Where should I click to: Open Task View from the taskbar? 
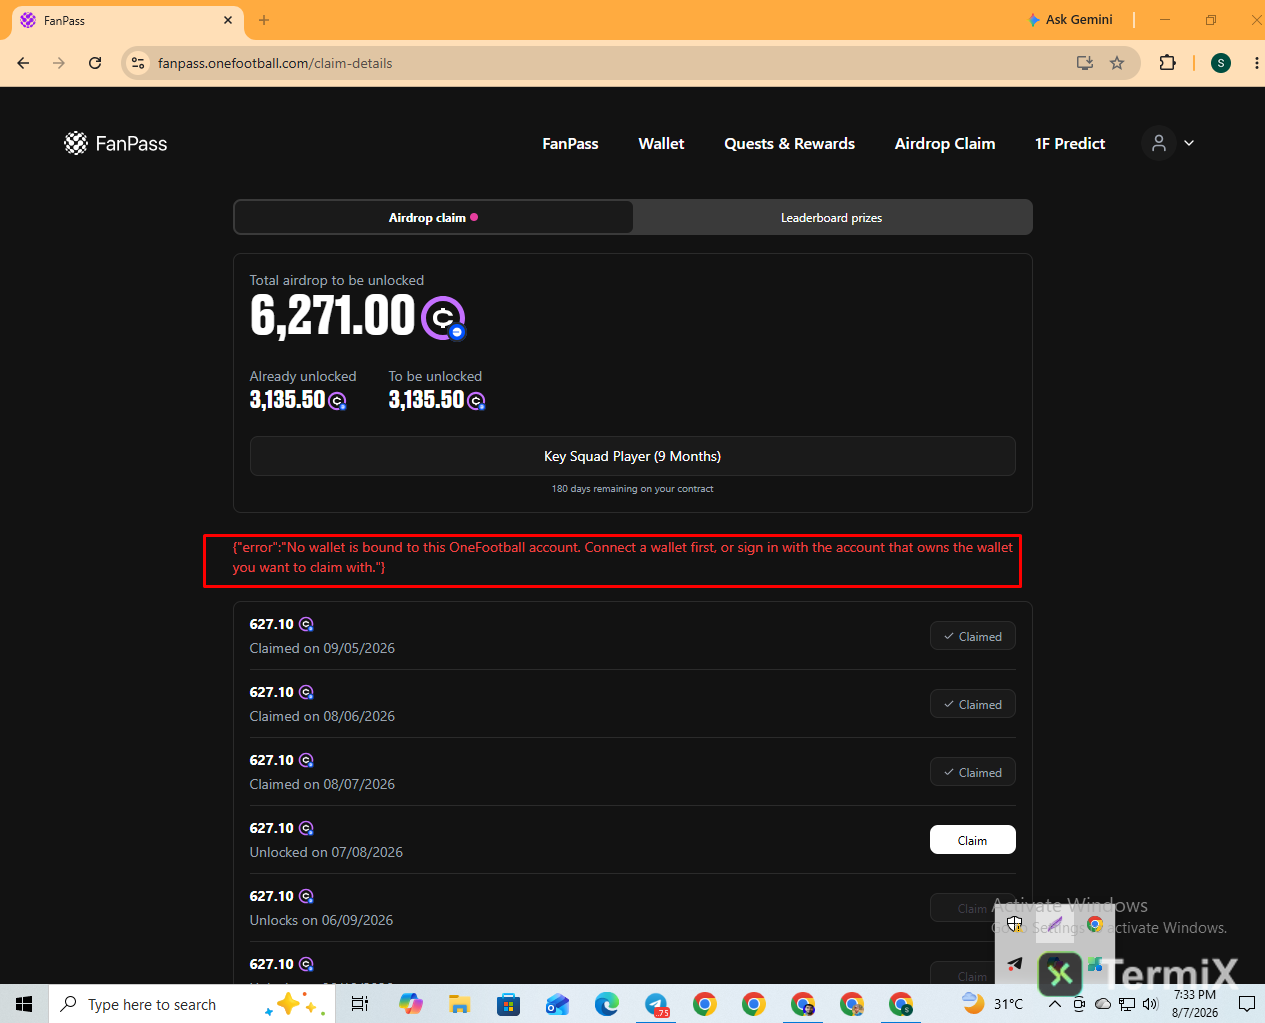tap(360, 1004)
